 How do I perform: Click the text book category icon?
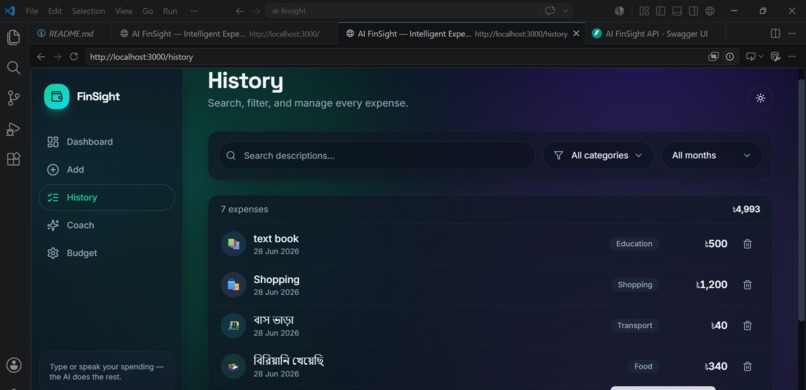point(233,244)
